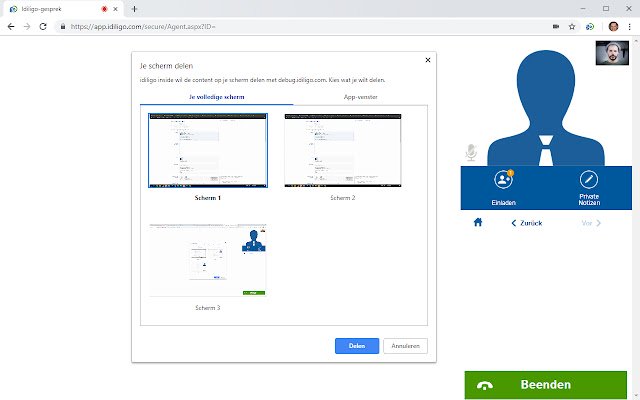The height and width of the screenshot is (400, 640).
Task: Bookmark this page with the star icon
Action: pos(572,27)
